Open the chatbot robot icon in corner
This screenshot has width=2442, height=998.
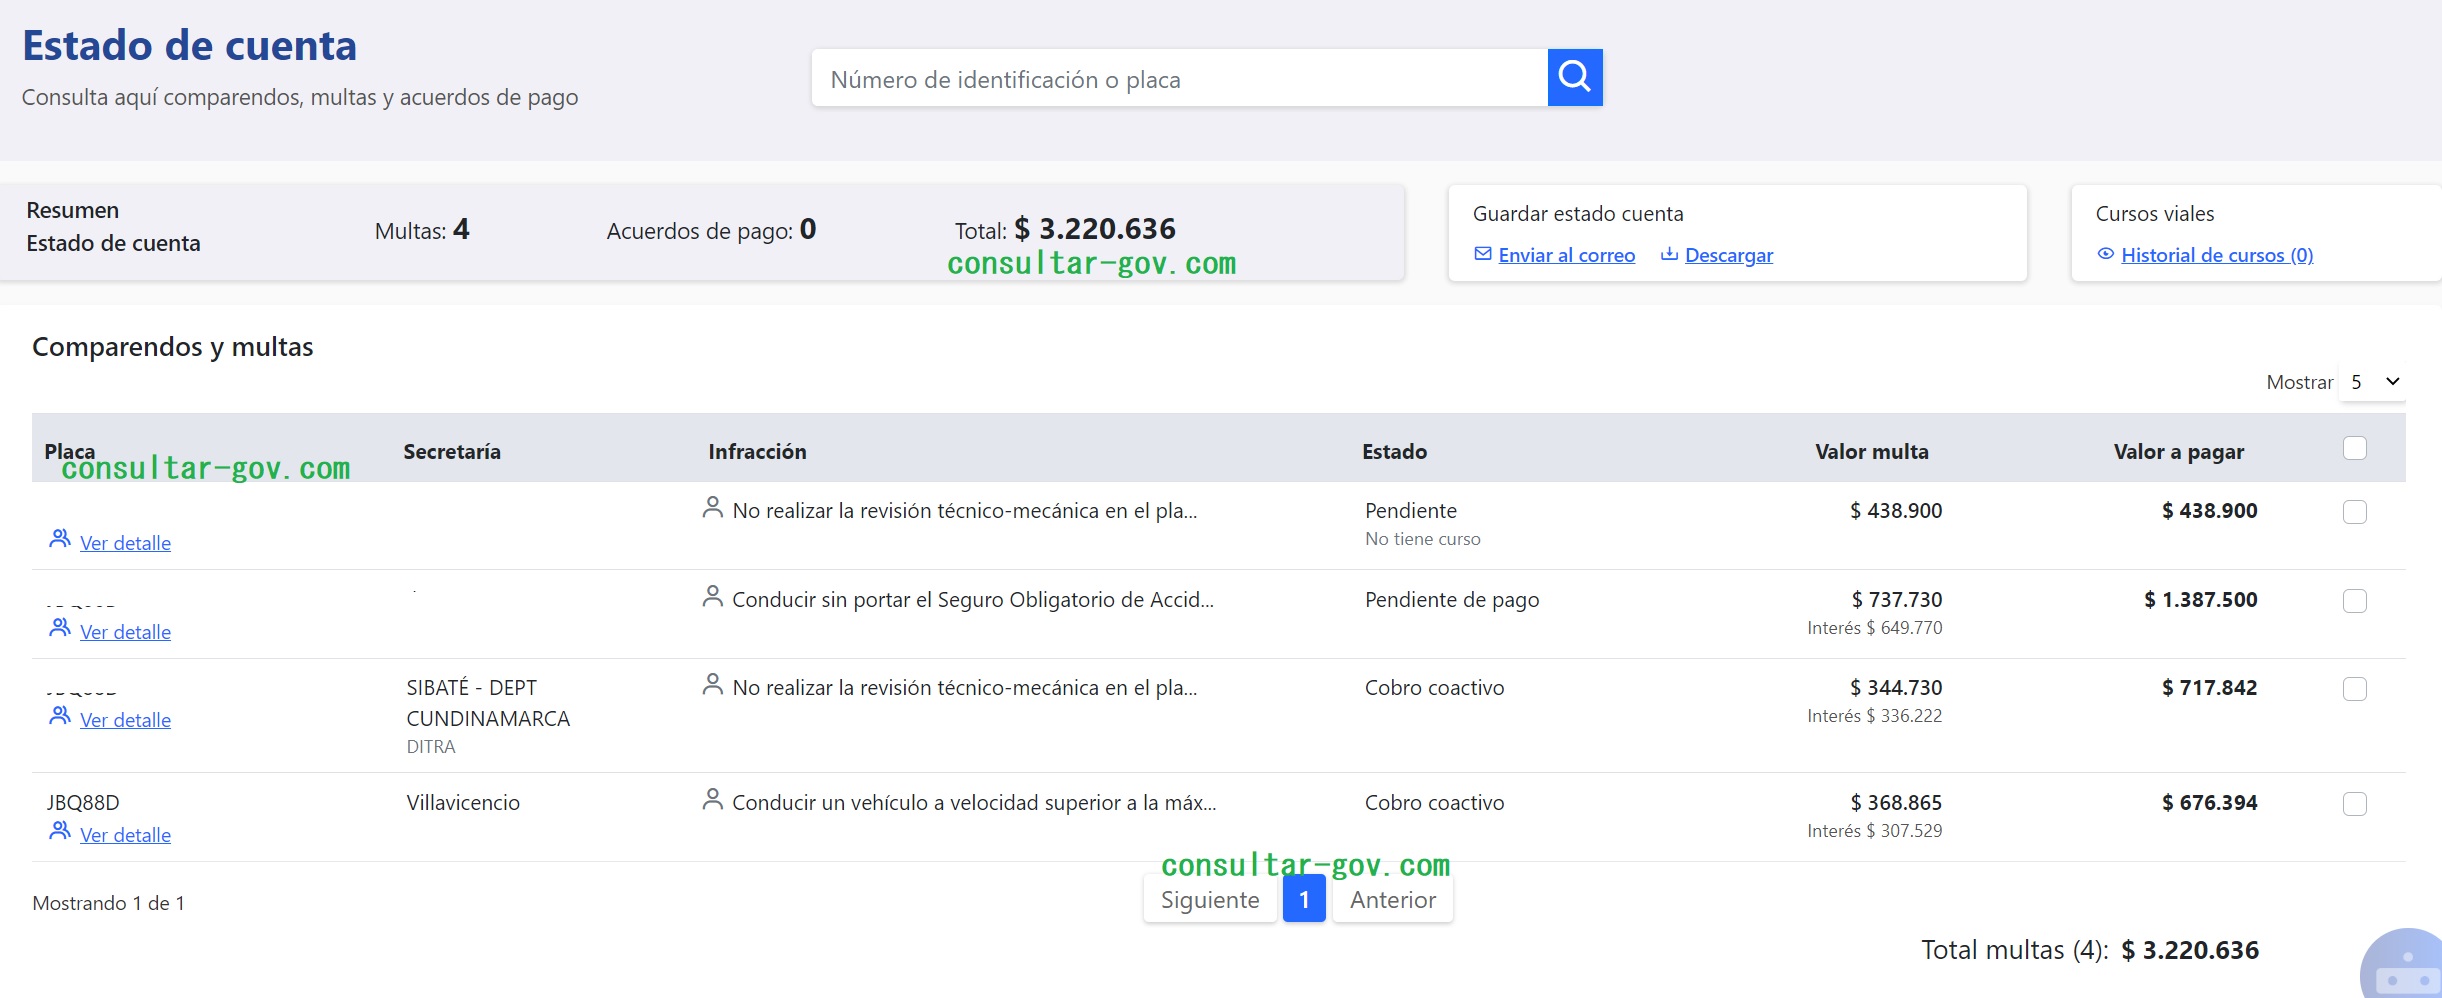pyautogui.click(x=2406, y=967)
